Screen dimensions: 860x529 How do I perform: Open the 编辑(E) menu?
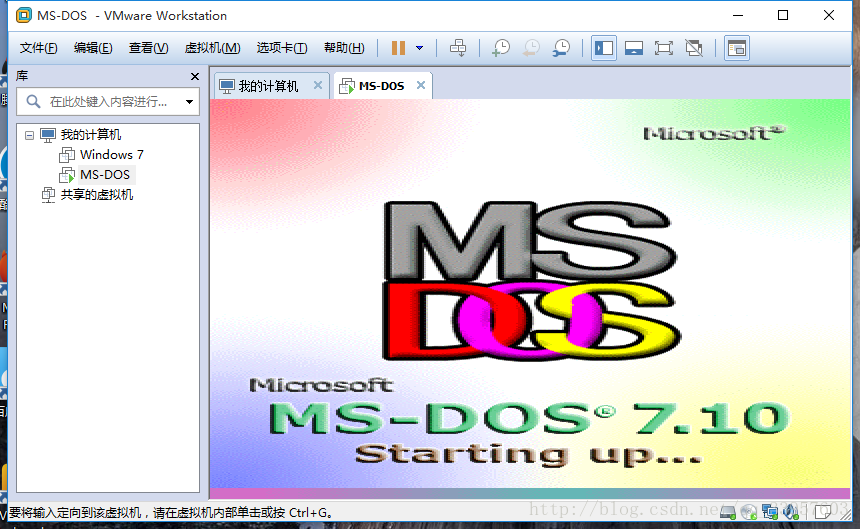[x=93, y=48]
